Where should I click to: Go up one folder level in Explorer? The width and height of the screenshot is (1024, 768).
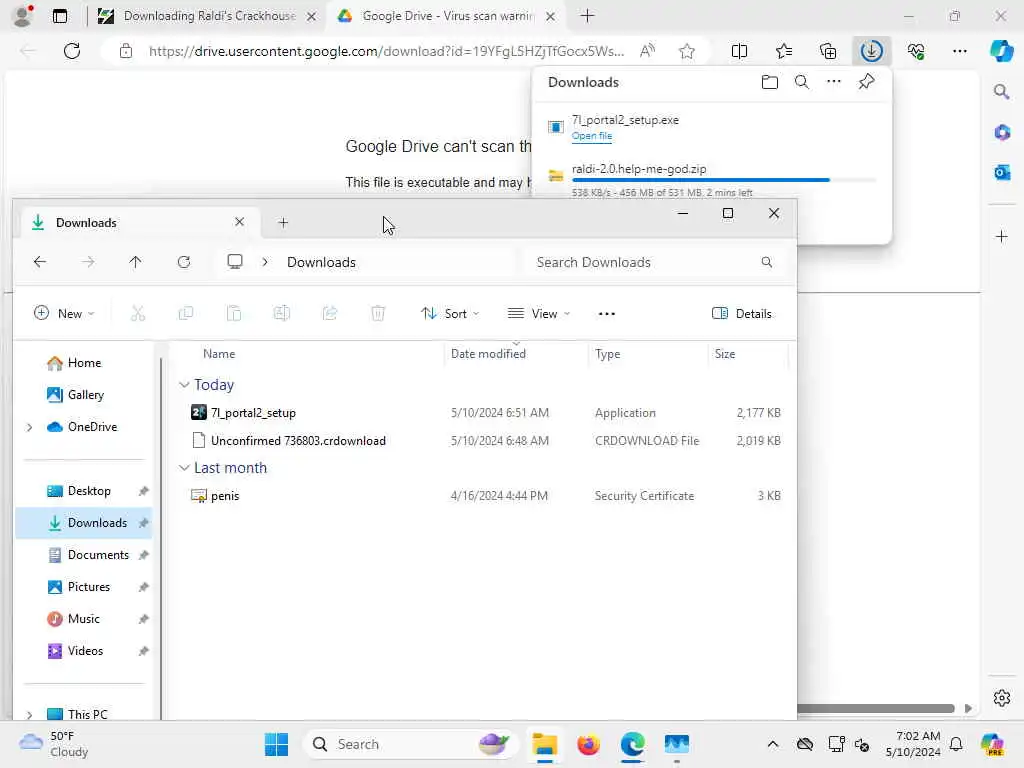coord(135,262)
